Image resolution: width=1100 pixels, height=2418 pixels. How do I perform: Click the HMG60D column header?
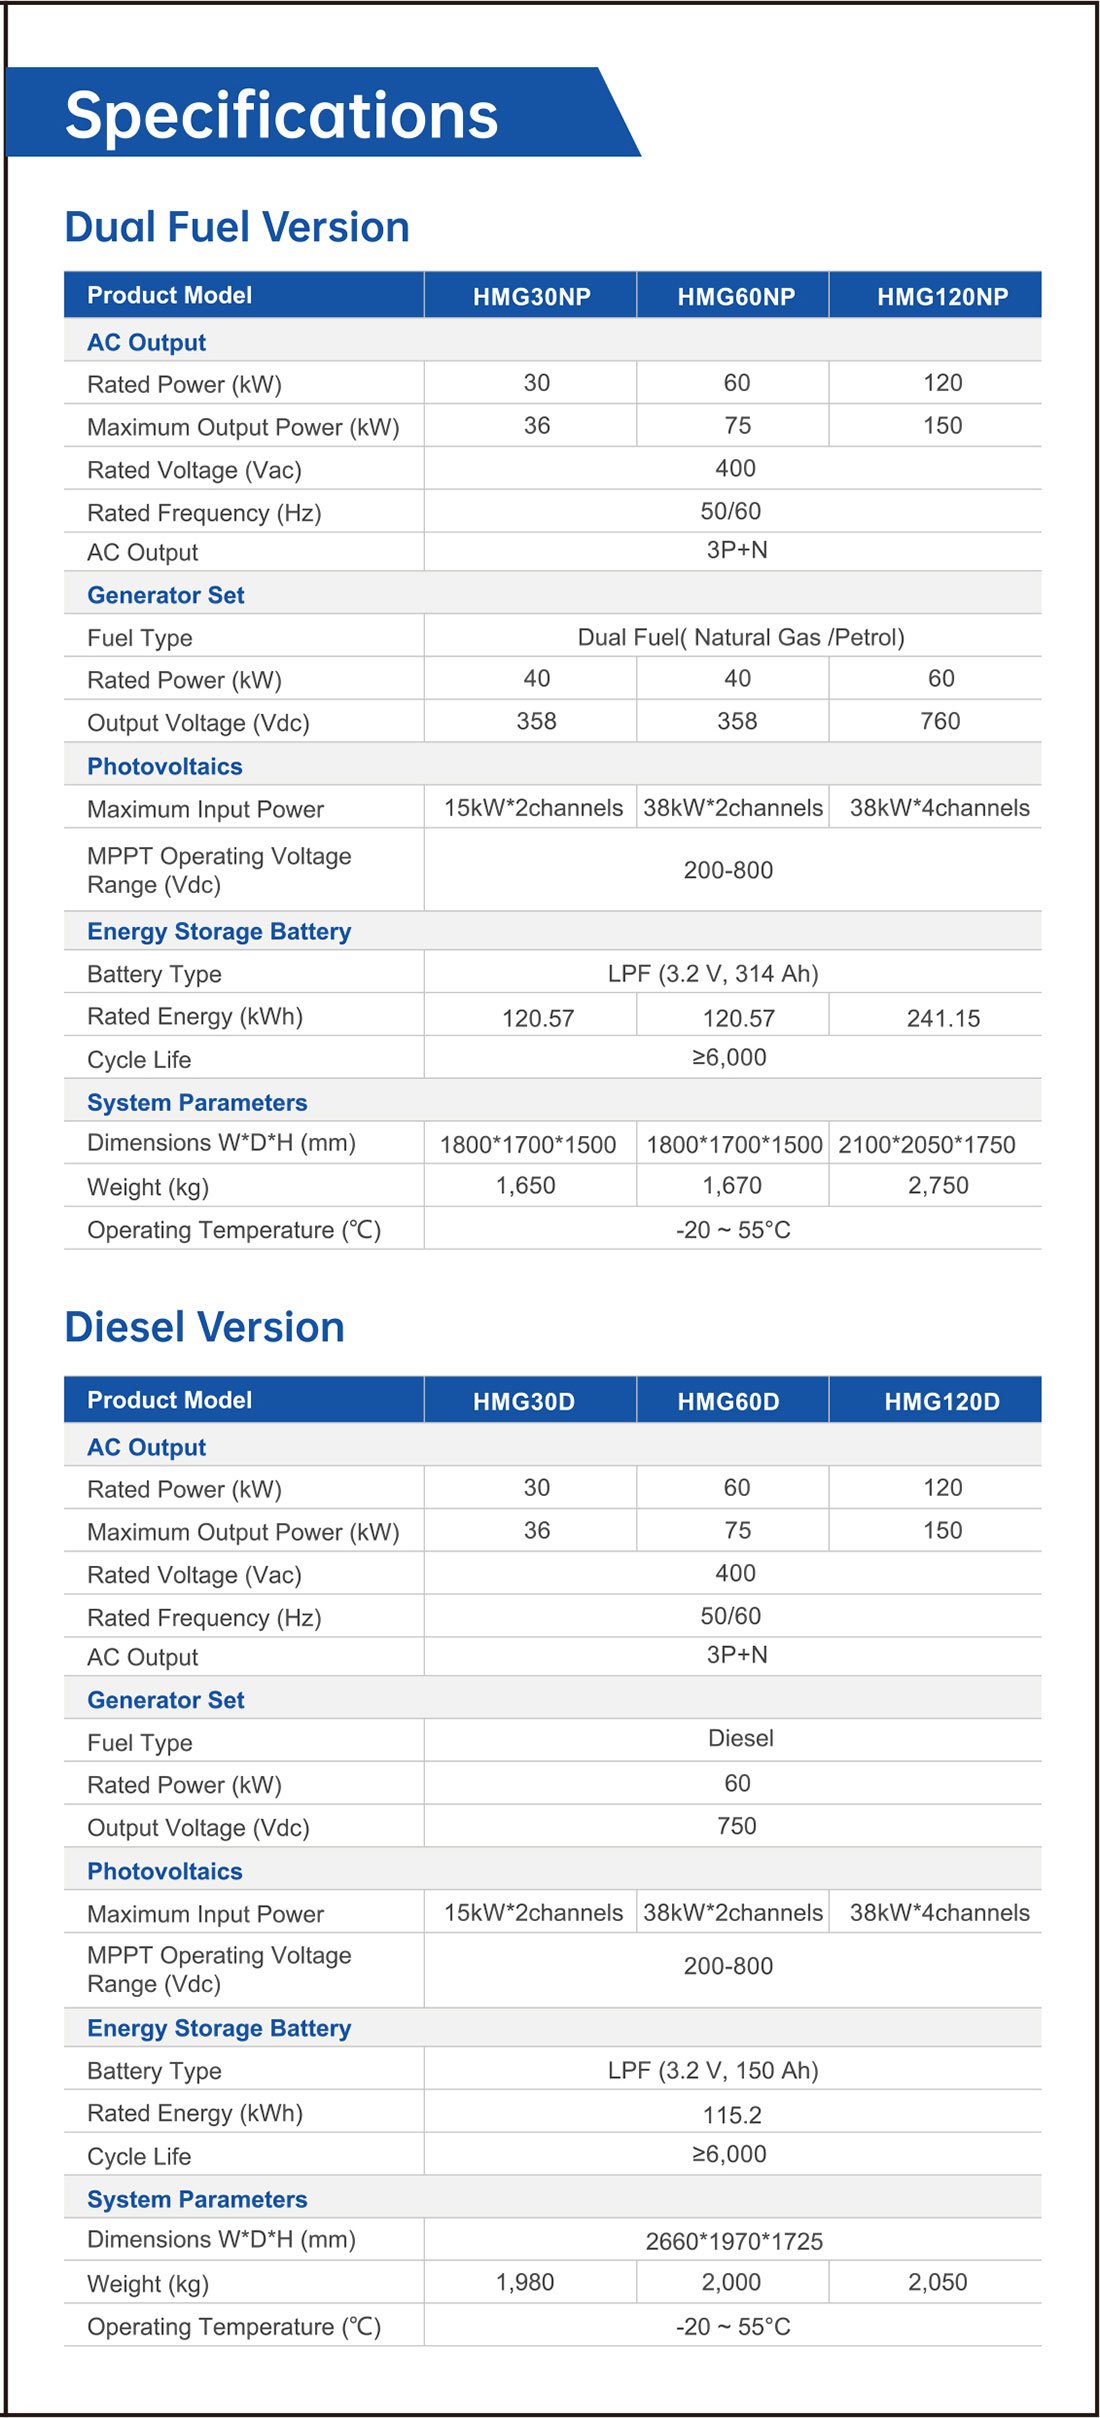pyautogui.click(x=728, y=1401)
